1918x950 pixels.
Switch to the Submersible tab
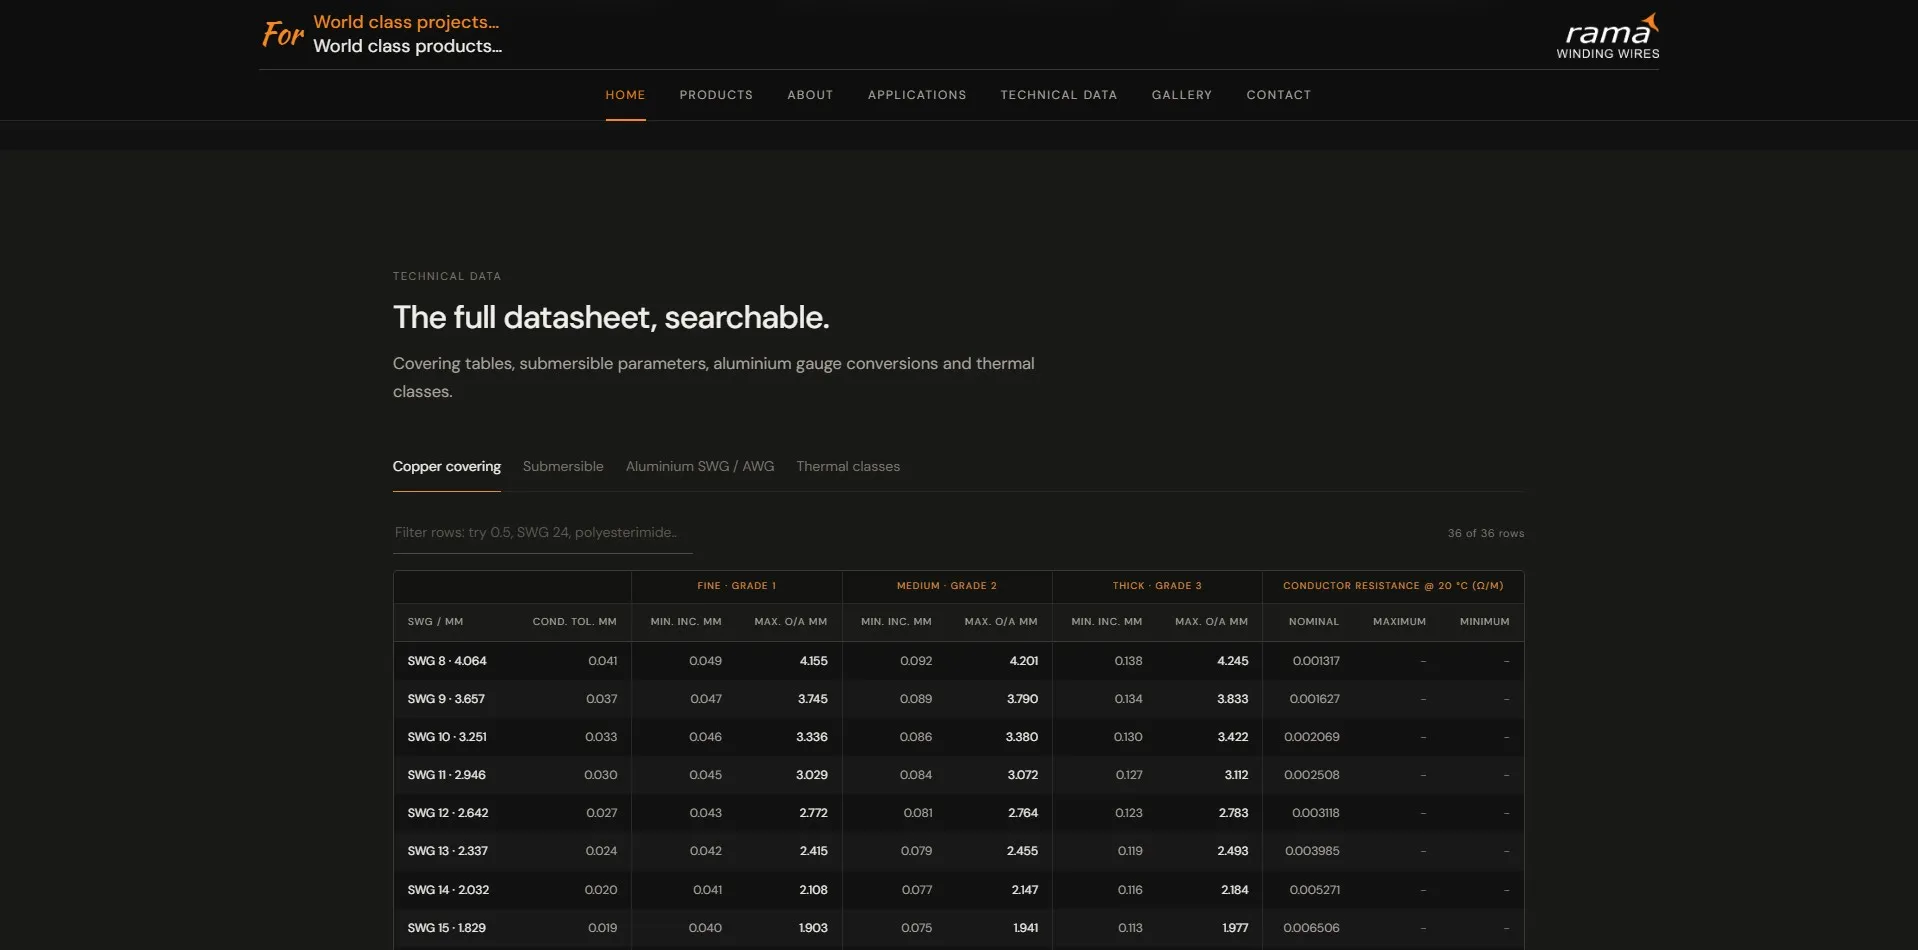click(563, 467)
